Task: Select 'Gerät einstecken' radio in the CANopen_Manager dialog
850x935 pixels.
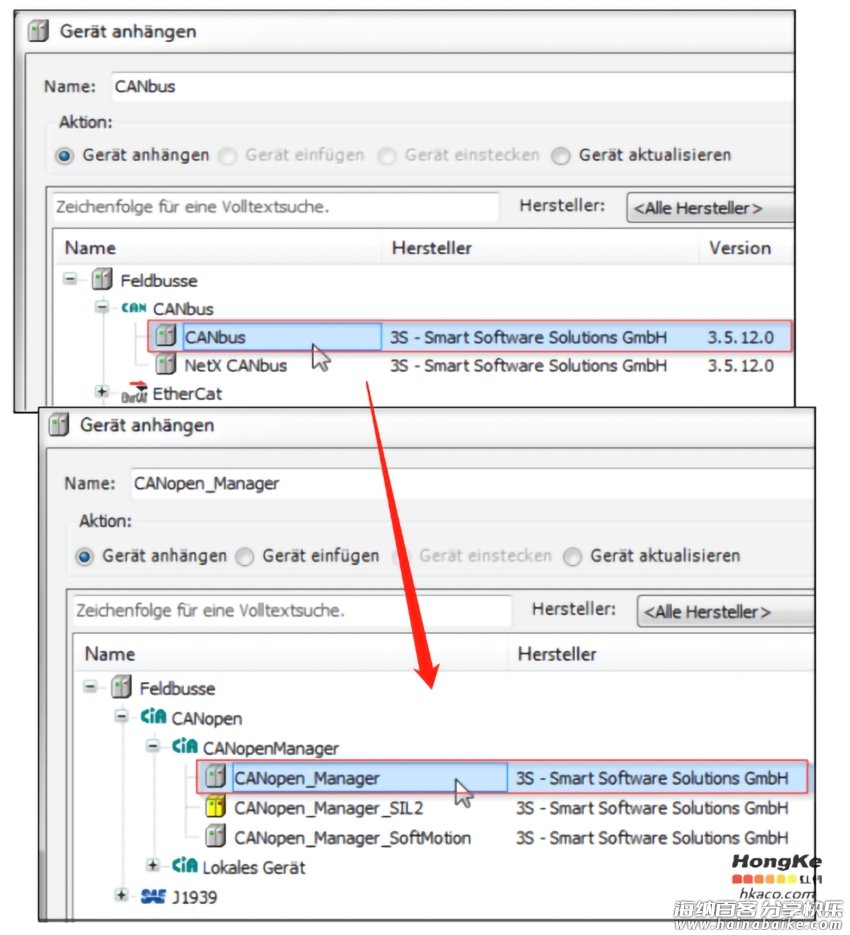Action: 403,557
